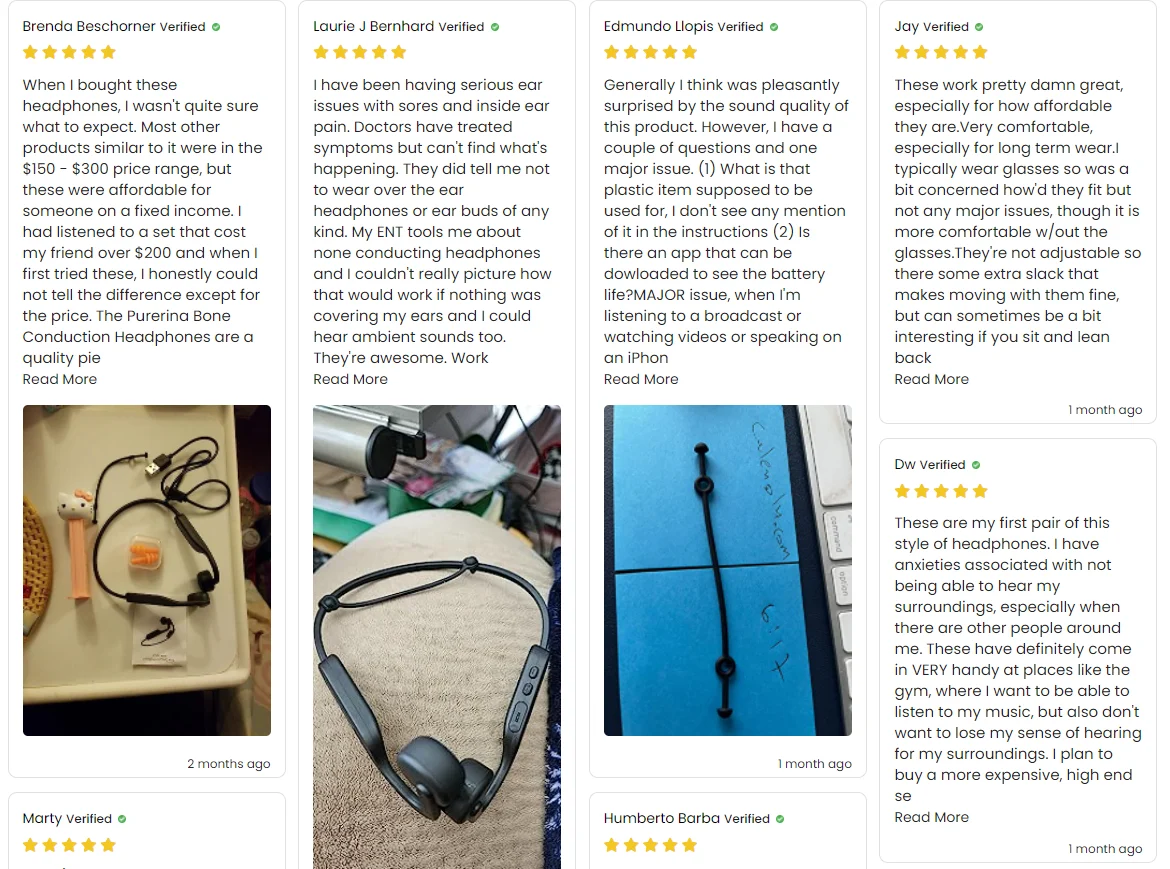
Task: Click the reviewer name Edmundo Llopis
Action: point(659,26)
